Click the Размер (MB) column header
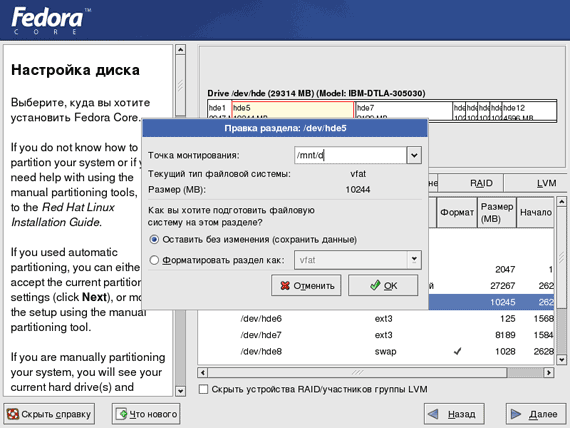Image resolution: width=570 pixels, height=428 pixels. click(497, 212)
